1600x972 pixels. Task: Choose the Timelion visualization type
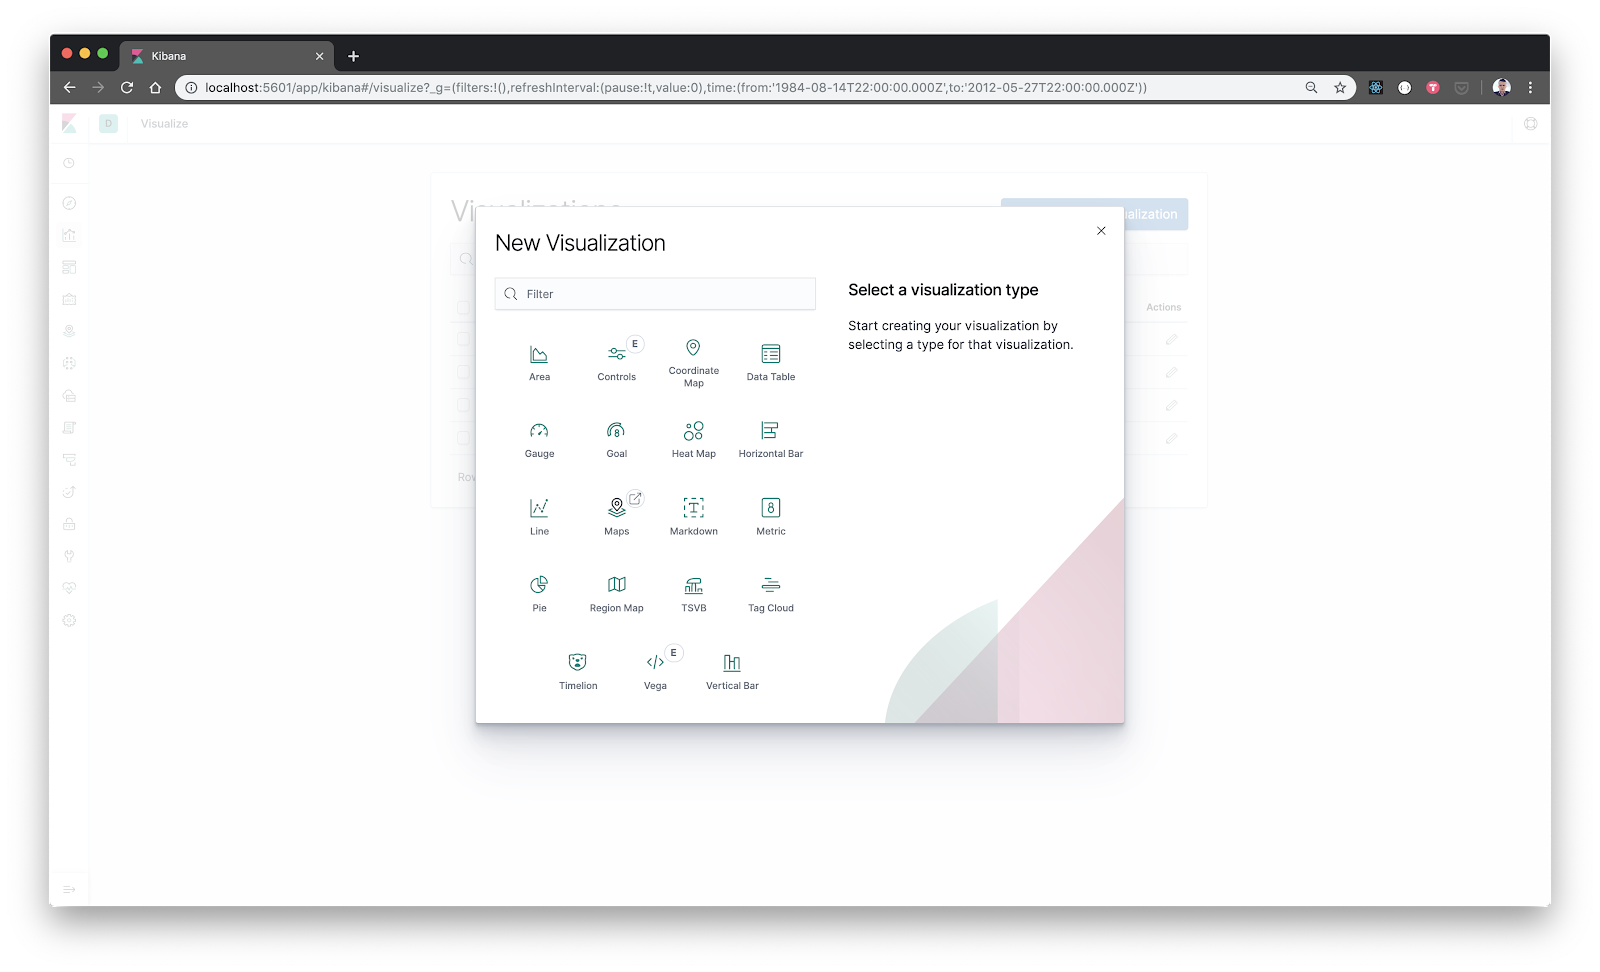(578, 671)
